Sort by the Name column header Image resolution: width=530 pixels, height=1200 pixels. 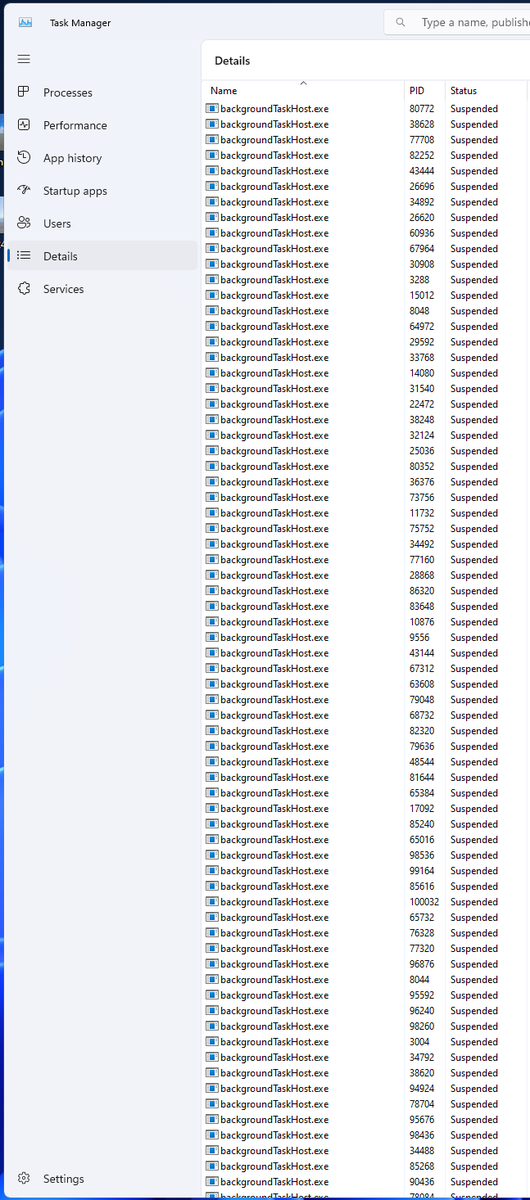pyautogui.click(x=303, y=90)
